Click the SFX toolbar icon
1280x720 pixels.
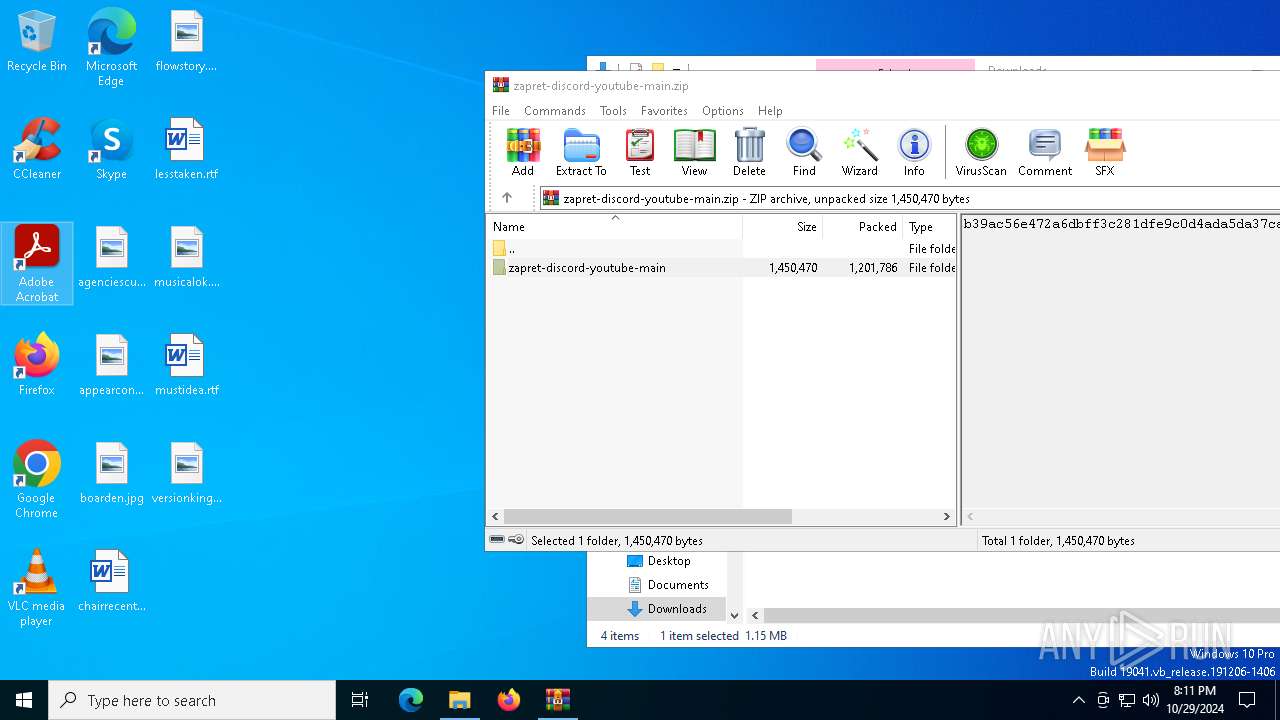click(1105, 152)
